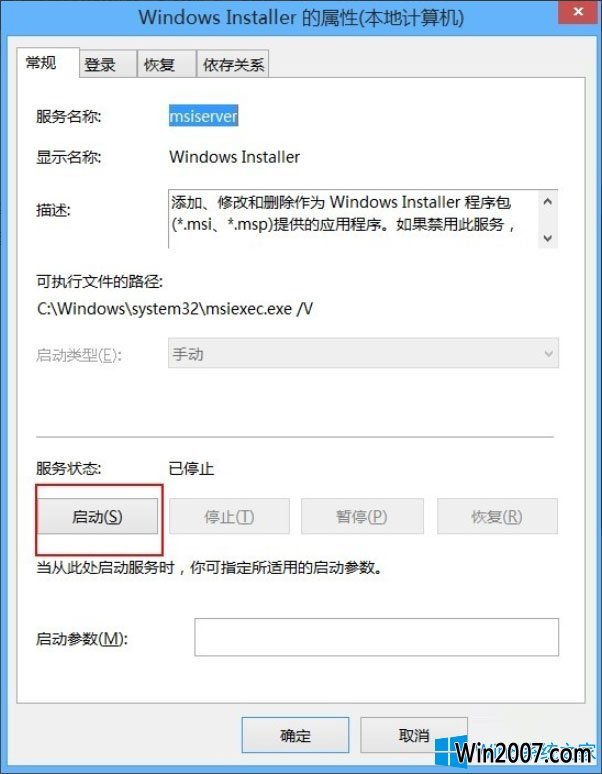The height and width of the screenshot is (774, 602).
Task: Click the 停止(T) stop button
Action: coord(229,516)
